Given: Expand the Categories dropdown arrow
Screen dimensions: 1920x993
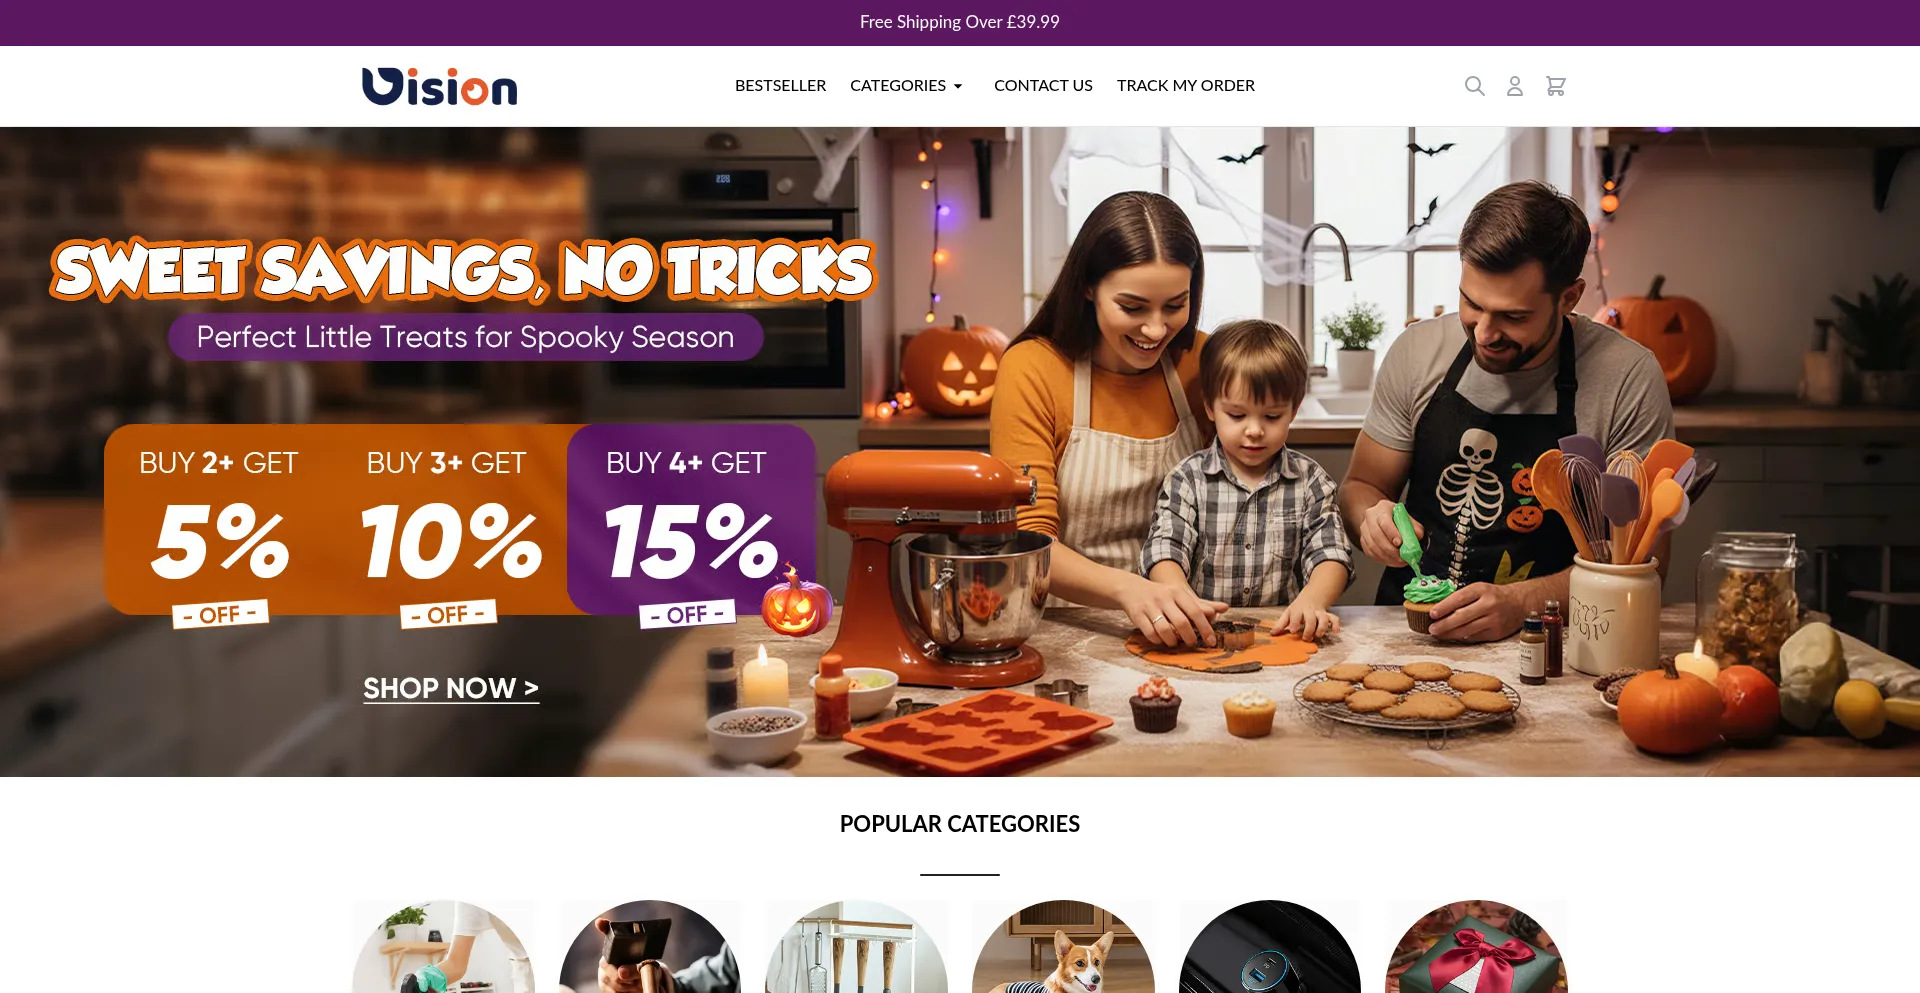Looking at the screenshot, I should (x=958, y=87).
